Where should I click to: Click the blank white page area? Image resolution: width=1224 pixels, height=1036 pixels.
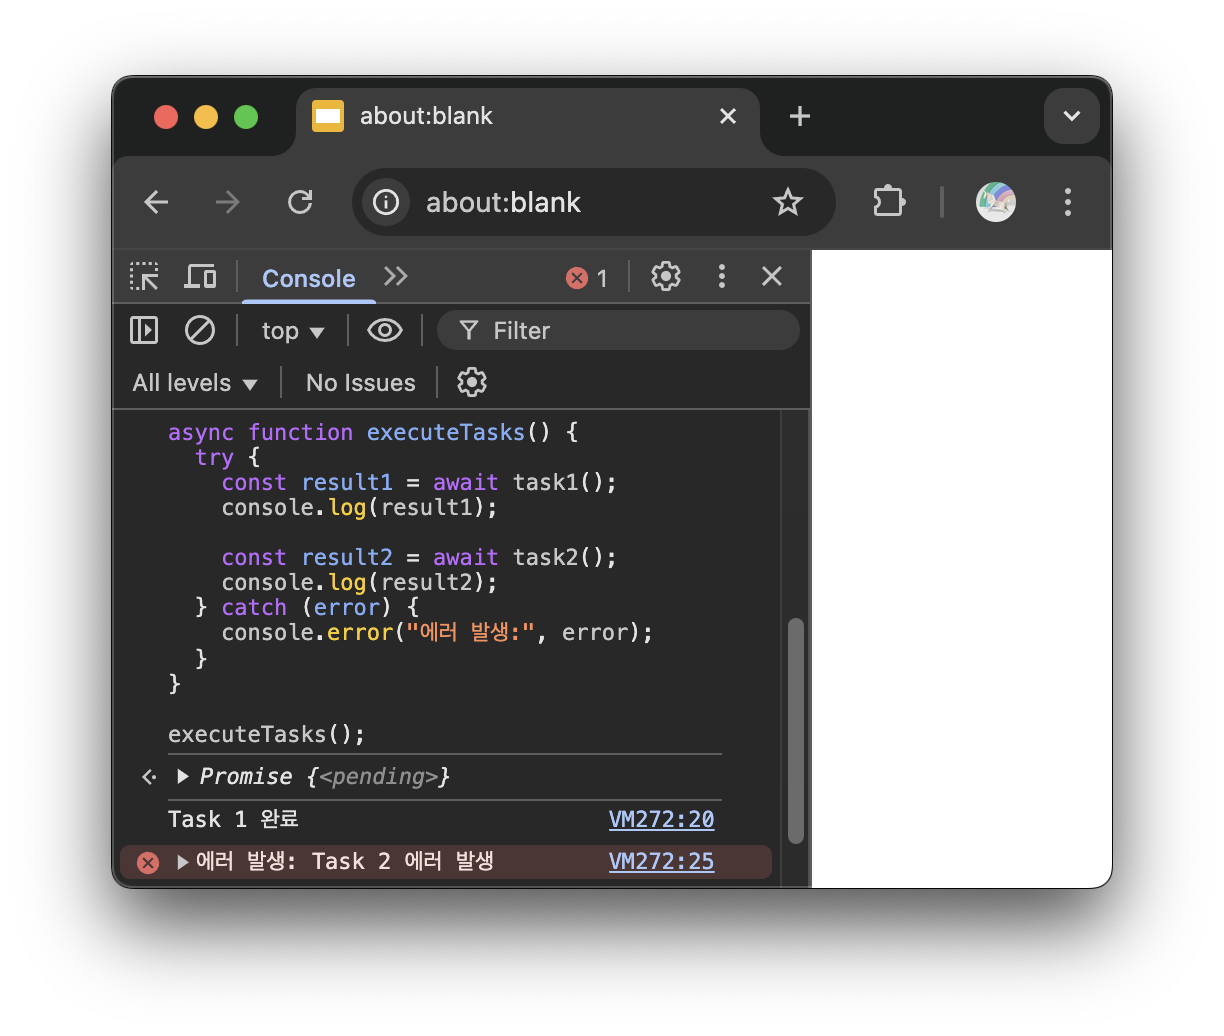coord(961,568)
